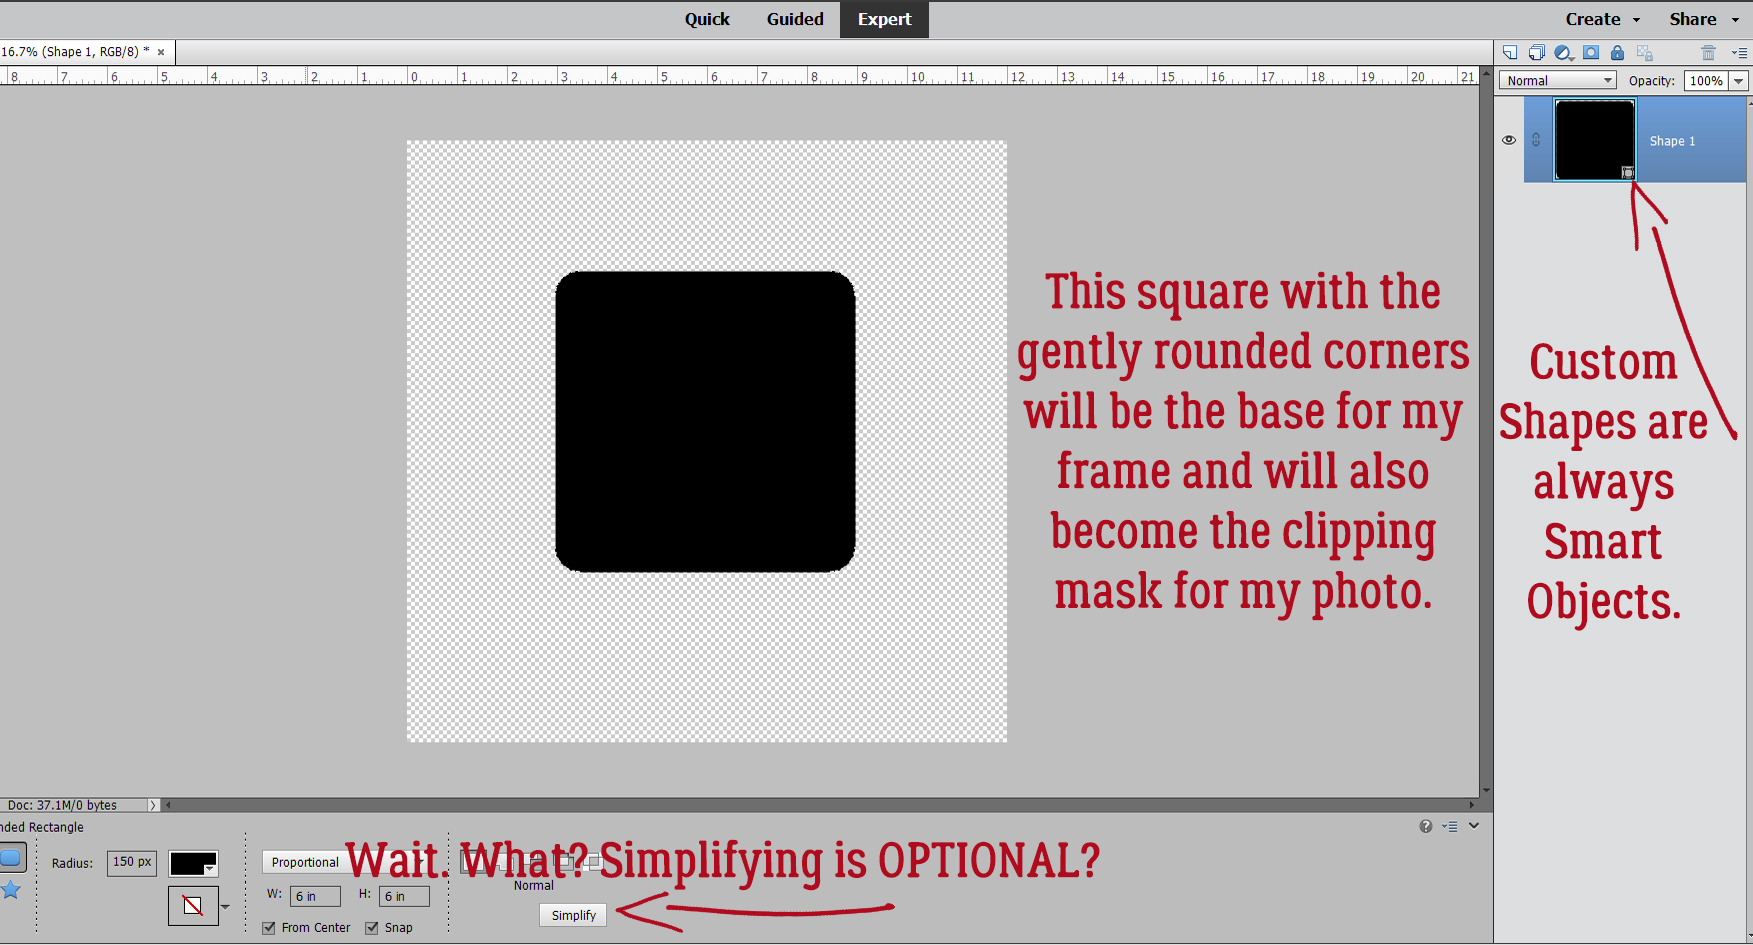Viewport: 1753px width, 945px height.
Task: Collapse the Tool Options panel chevron
Action: [1473, 826]
